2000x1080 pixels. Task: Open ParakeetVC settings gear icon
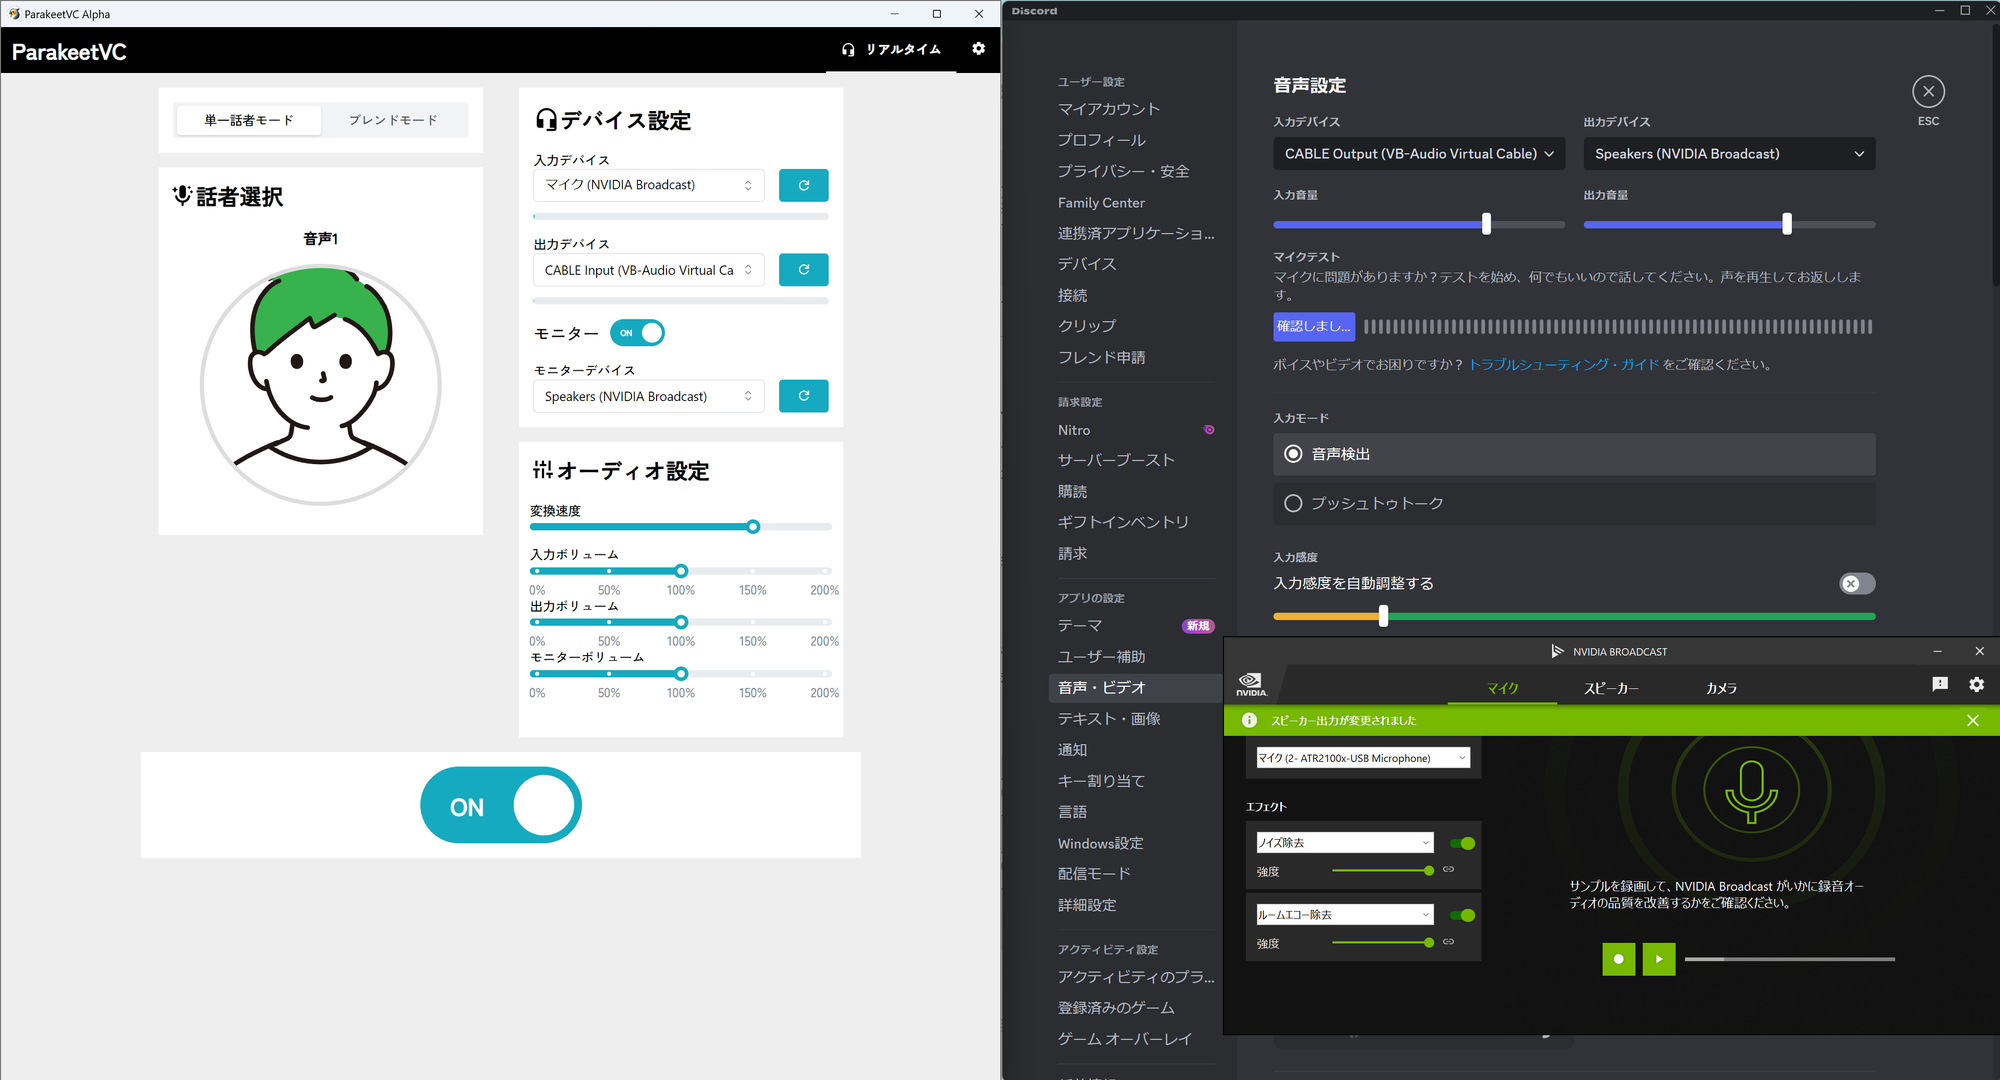tap(978, 48)
